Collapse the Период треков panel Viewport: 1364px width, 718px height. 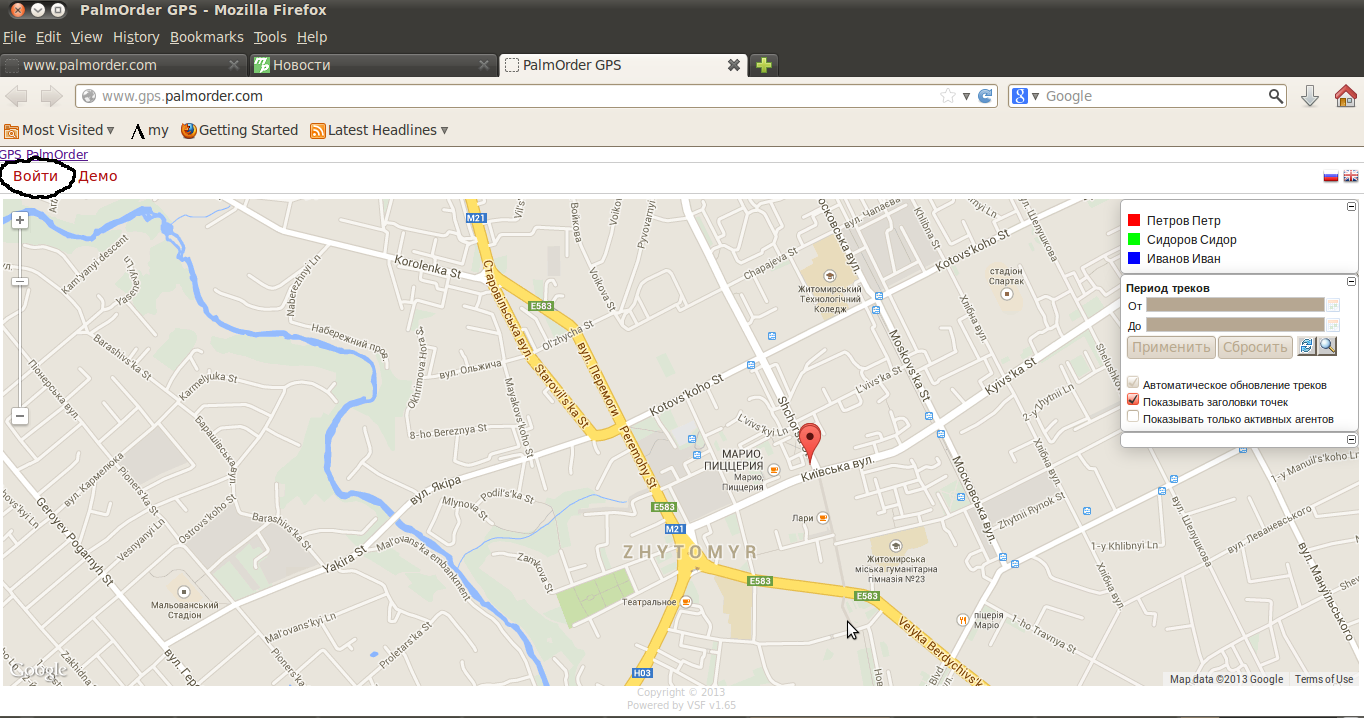(1351, 282)
